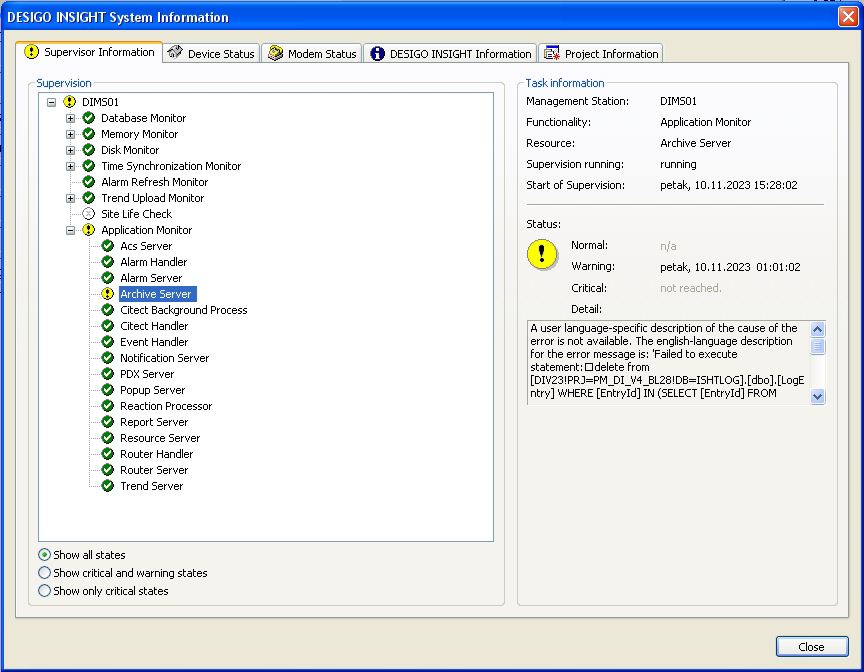The width and height of the screenshot is (864, 672).
Task: Select Show critical and warning states
Action: (x=44, y=573)
